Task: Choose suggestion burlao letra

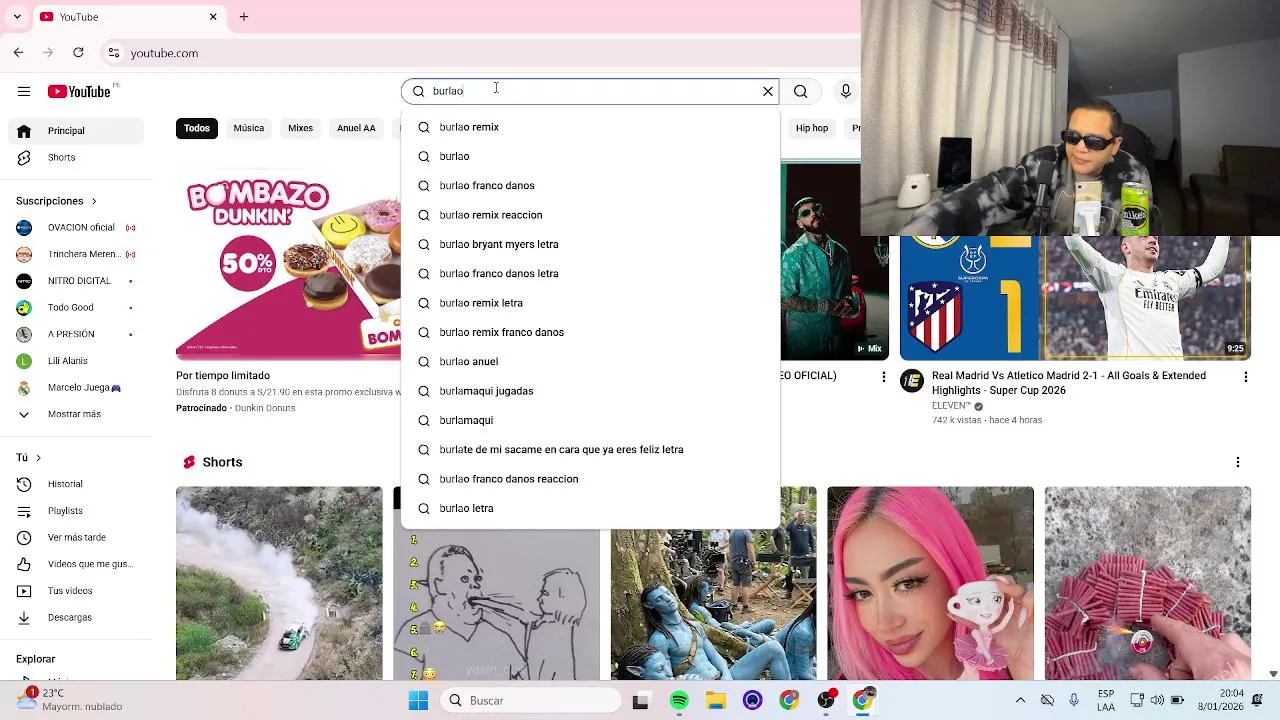Action: (590, 508)
